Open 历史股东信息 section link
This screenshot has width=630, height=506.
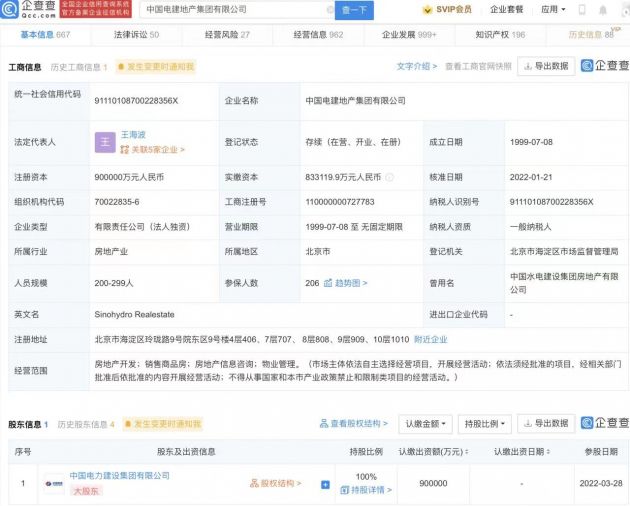coord(86,424)
